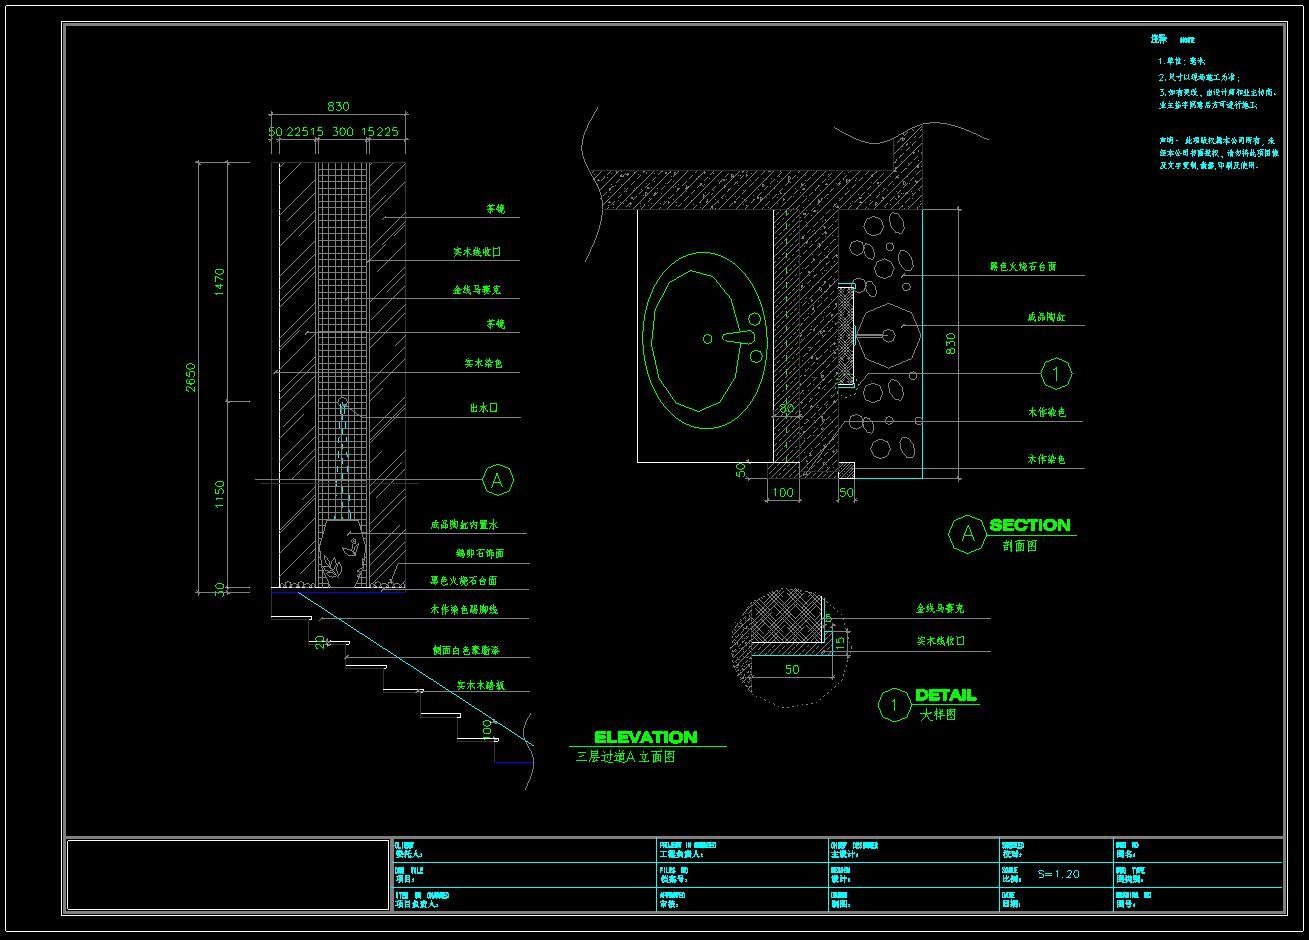Click the 鹅卵石饰面 label
The width and height of the screenshot is (1309, 940).
point(480,553)
